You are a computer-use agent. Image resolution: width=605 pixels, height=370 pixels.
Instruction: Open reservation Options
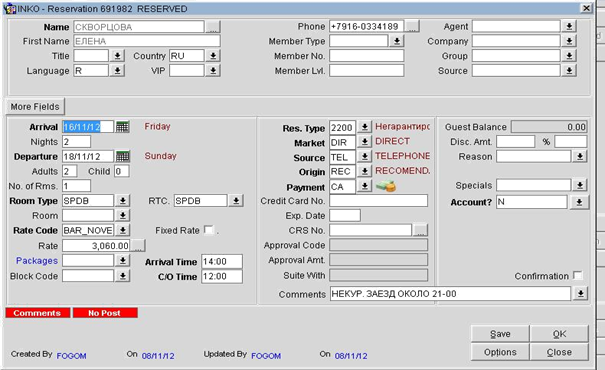500,352
